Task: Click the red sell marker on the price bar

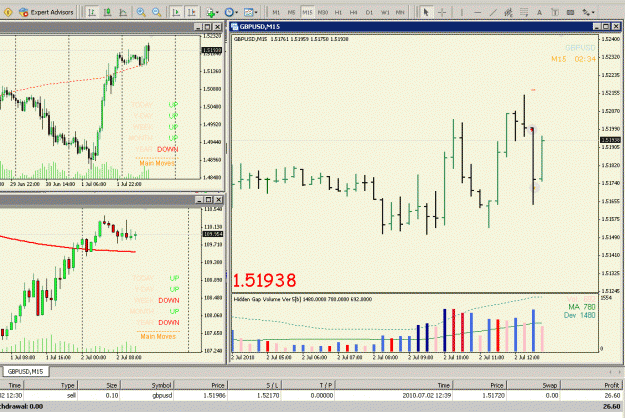Action: [532, 130]
